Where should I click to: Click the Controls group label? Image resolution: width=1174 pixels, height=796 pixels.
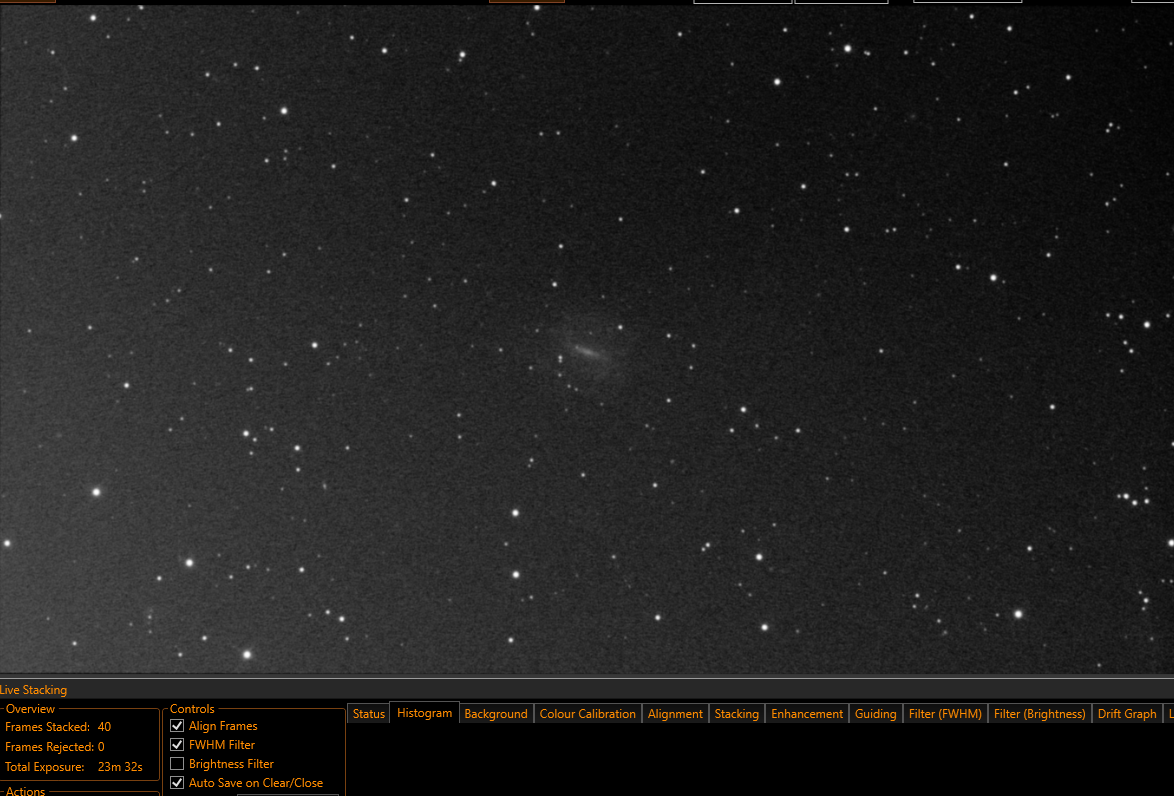coord(192,708)
